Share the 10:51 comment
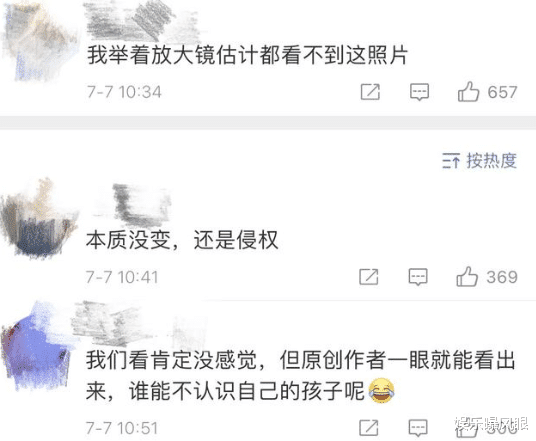Viewport: 536px width, 441px height. click(368, 427)
